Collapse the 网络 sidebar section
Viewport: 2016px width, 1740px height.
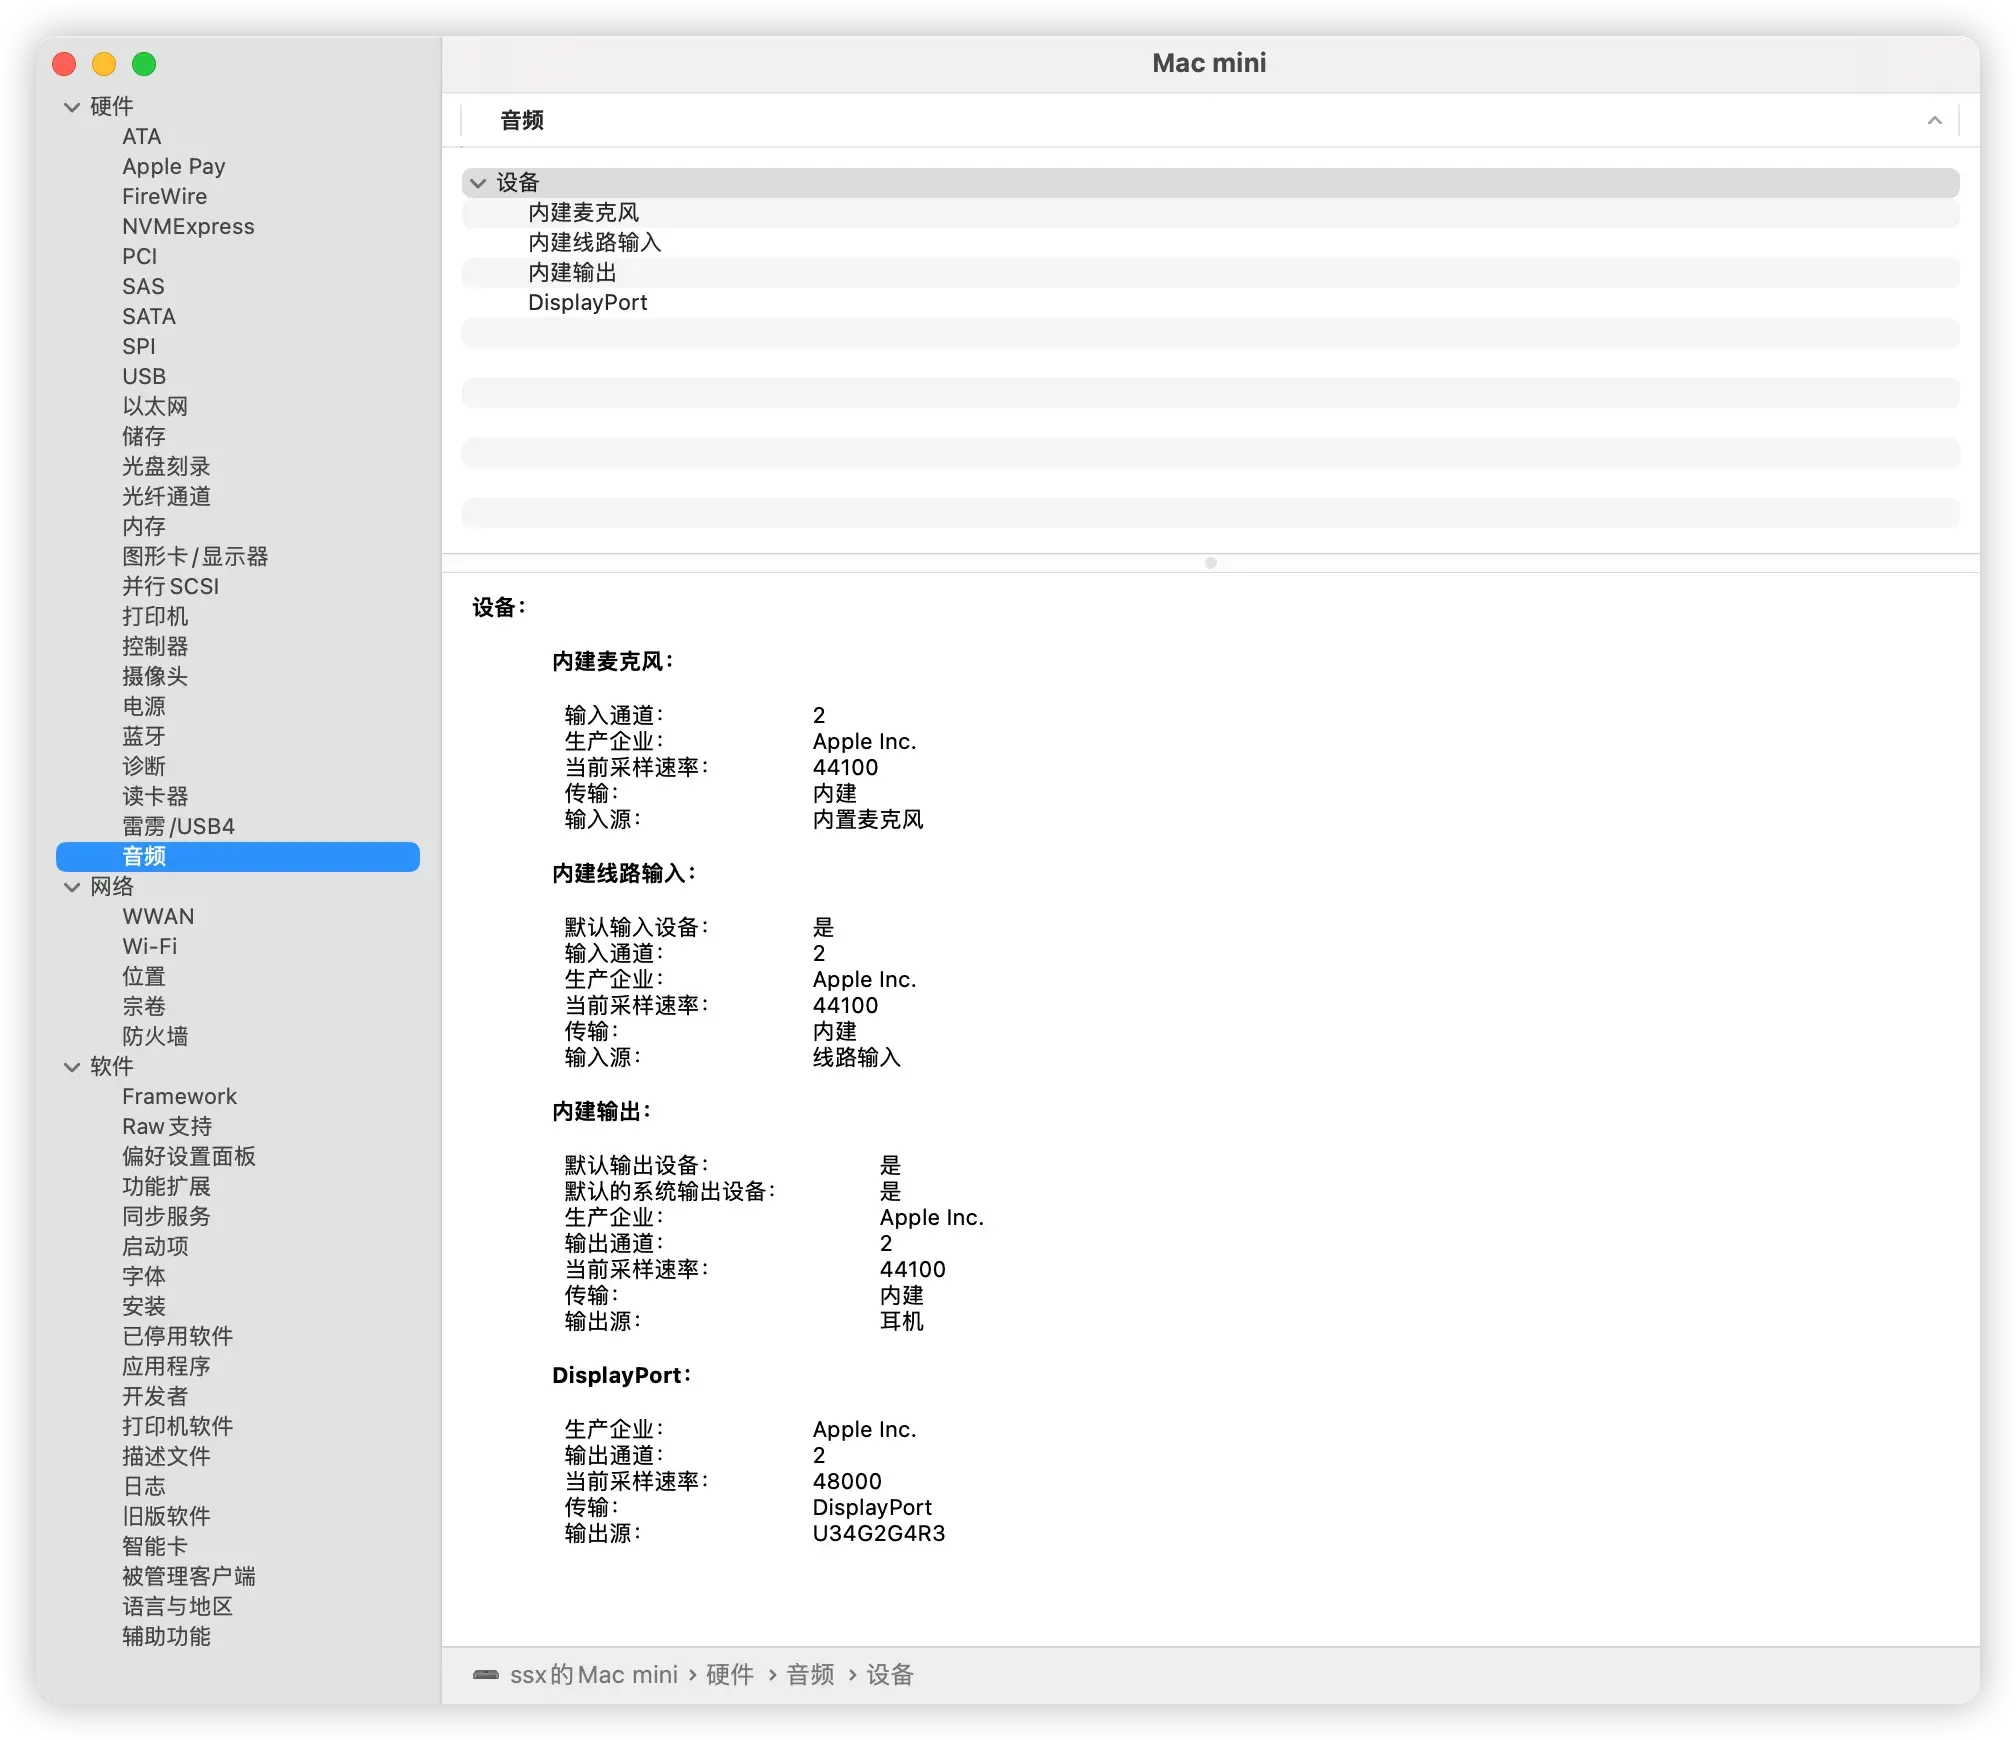(72, 887)
